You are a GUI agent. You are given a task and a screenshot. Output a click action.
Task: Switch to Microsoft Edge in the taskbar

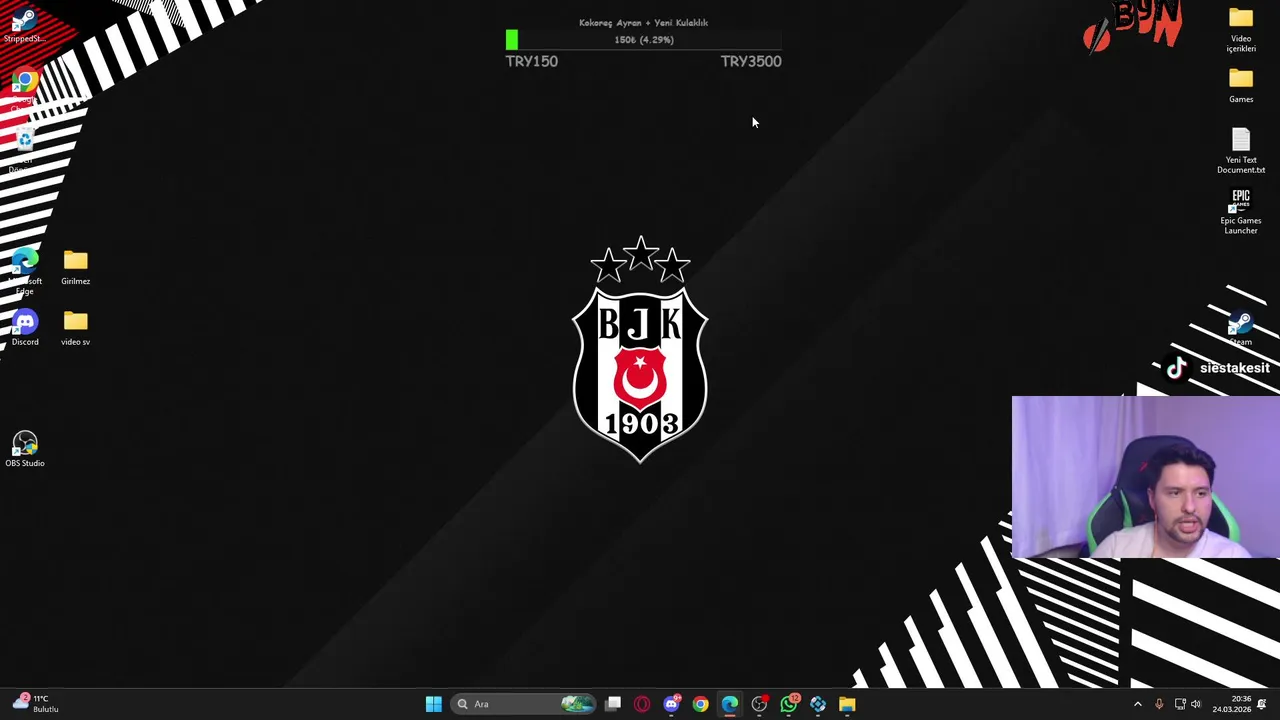[x=730, y=704]
